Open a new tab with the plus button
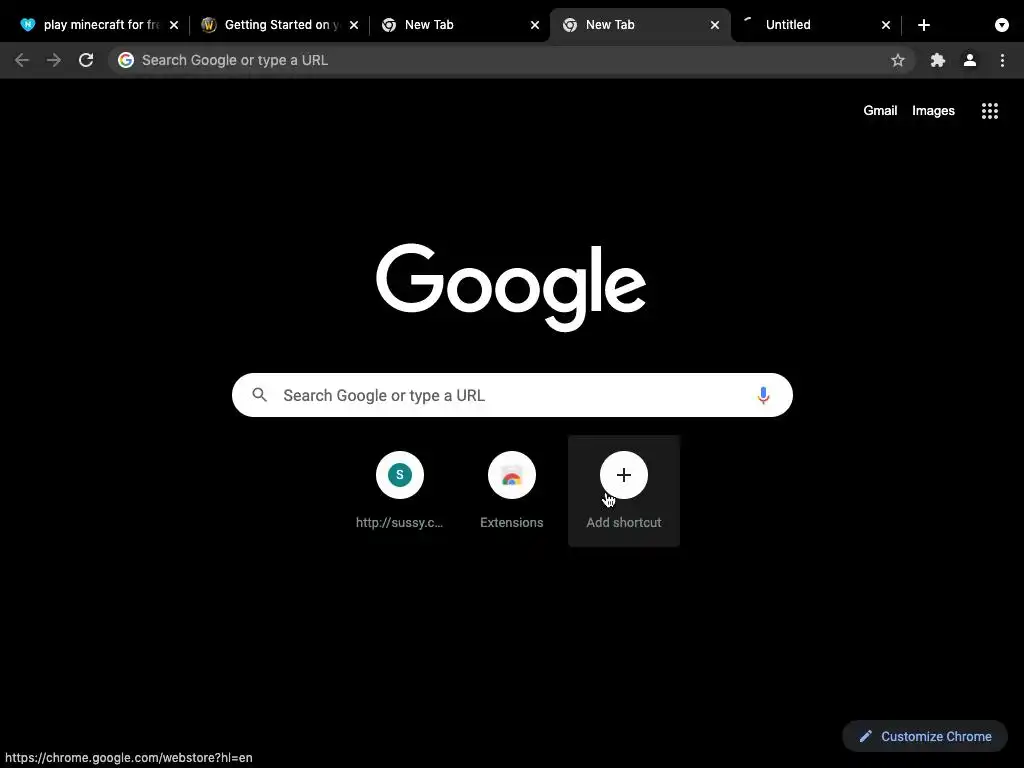The image size is (1024, 768). click(x=923, y=25)
